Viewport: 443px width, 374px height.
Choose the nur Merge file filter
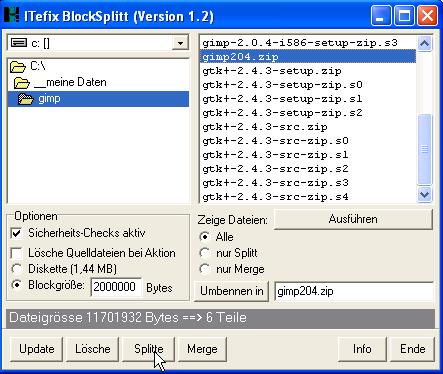click(205, 269)
